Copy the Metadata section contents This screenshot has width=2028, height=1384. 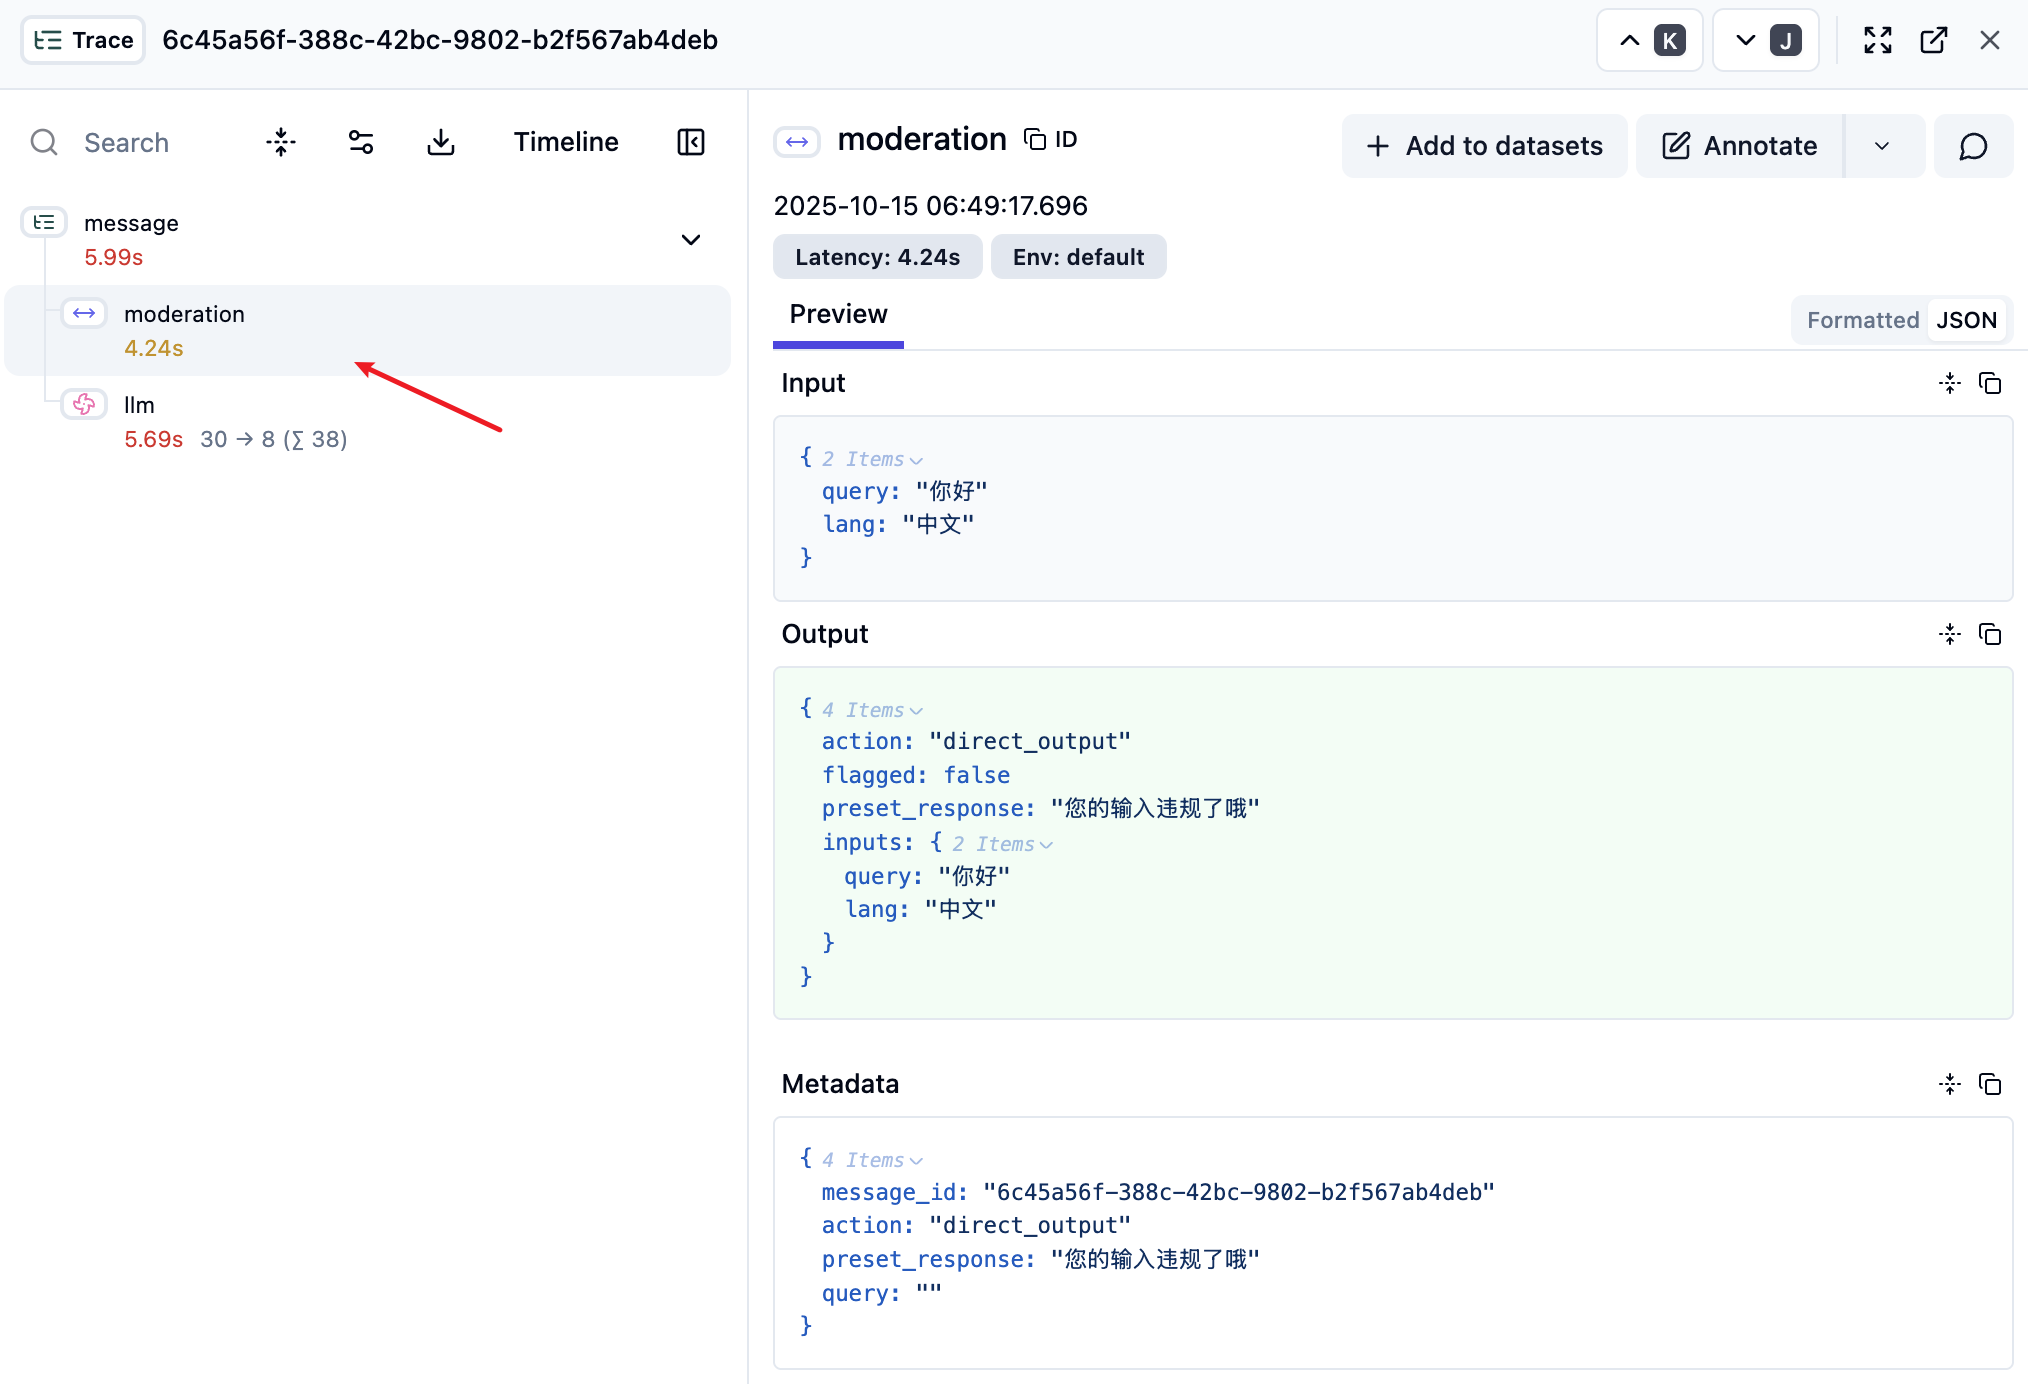pos(1990,1084)
